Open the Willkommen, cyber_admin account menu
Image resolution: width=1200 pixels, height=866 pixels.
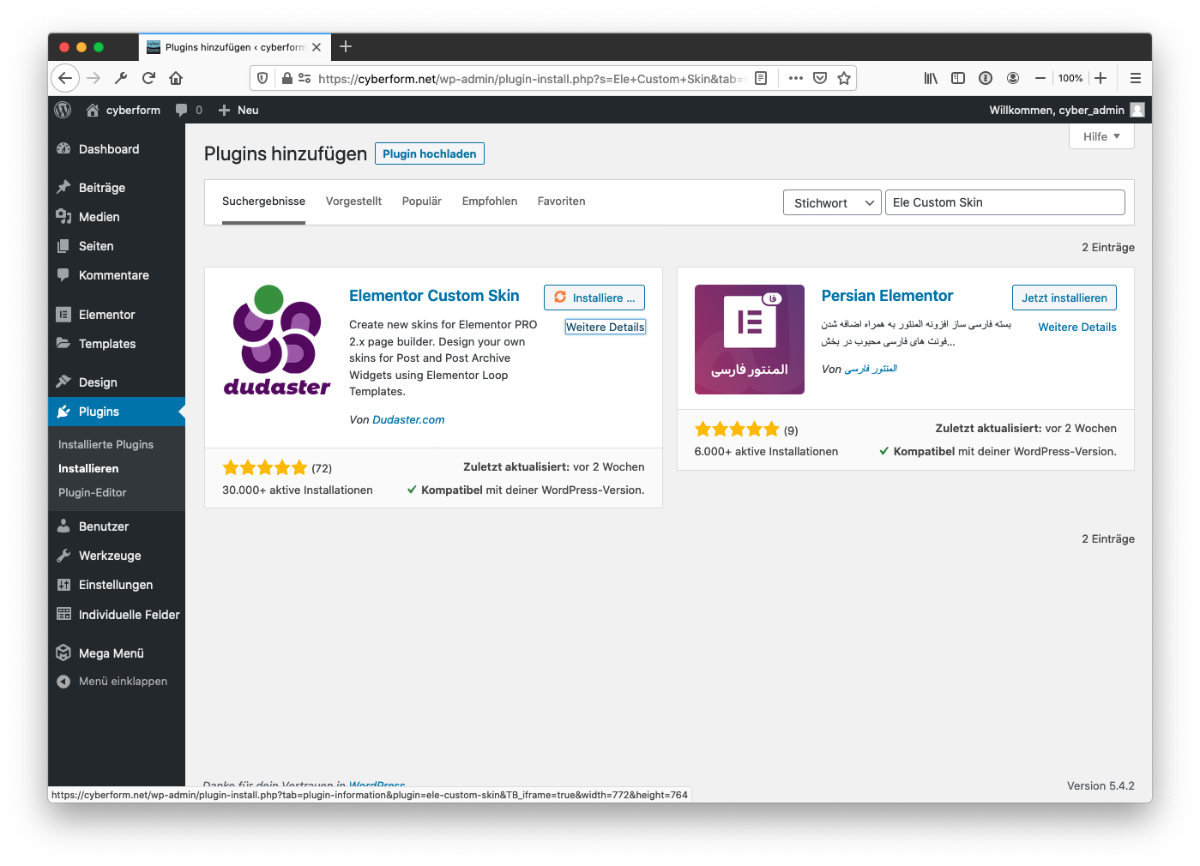pos(1067,110)
